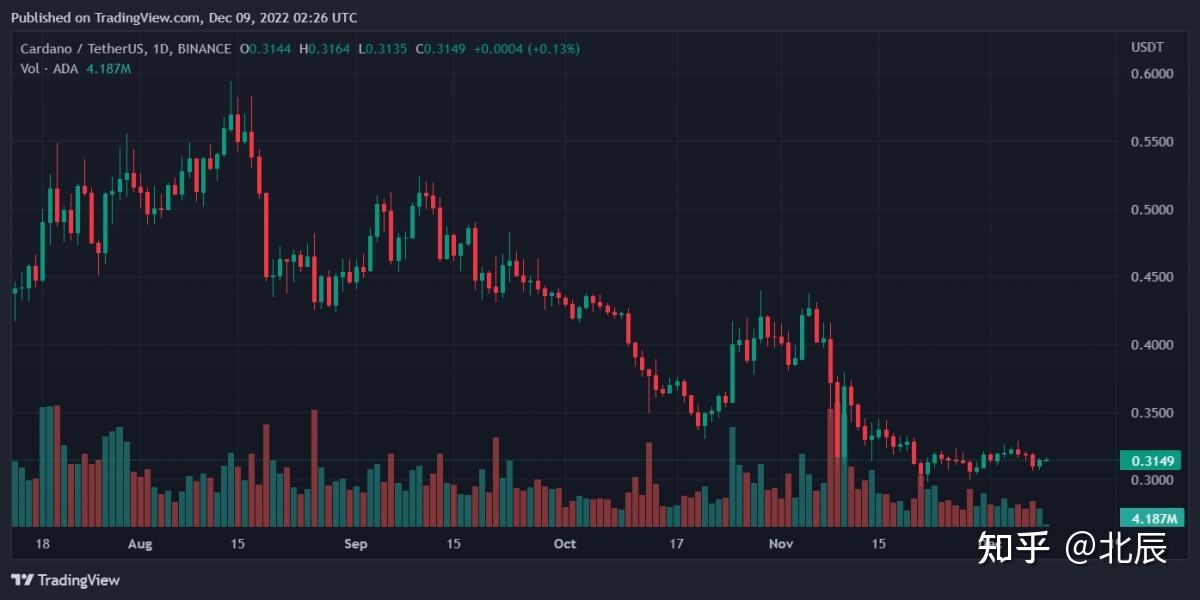Click the Zhihu watermark text

pyautogui.click(x=1071, y=548)
